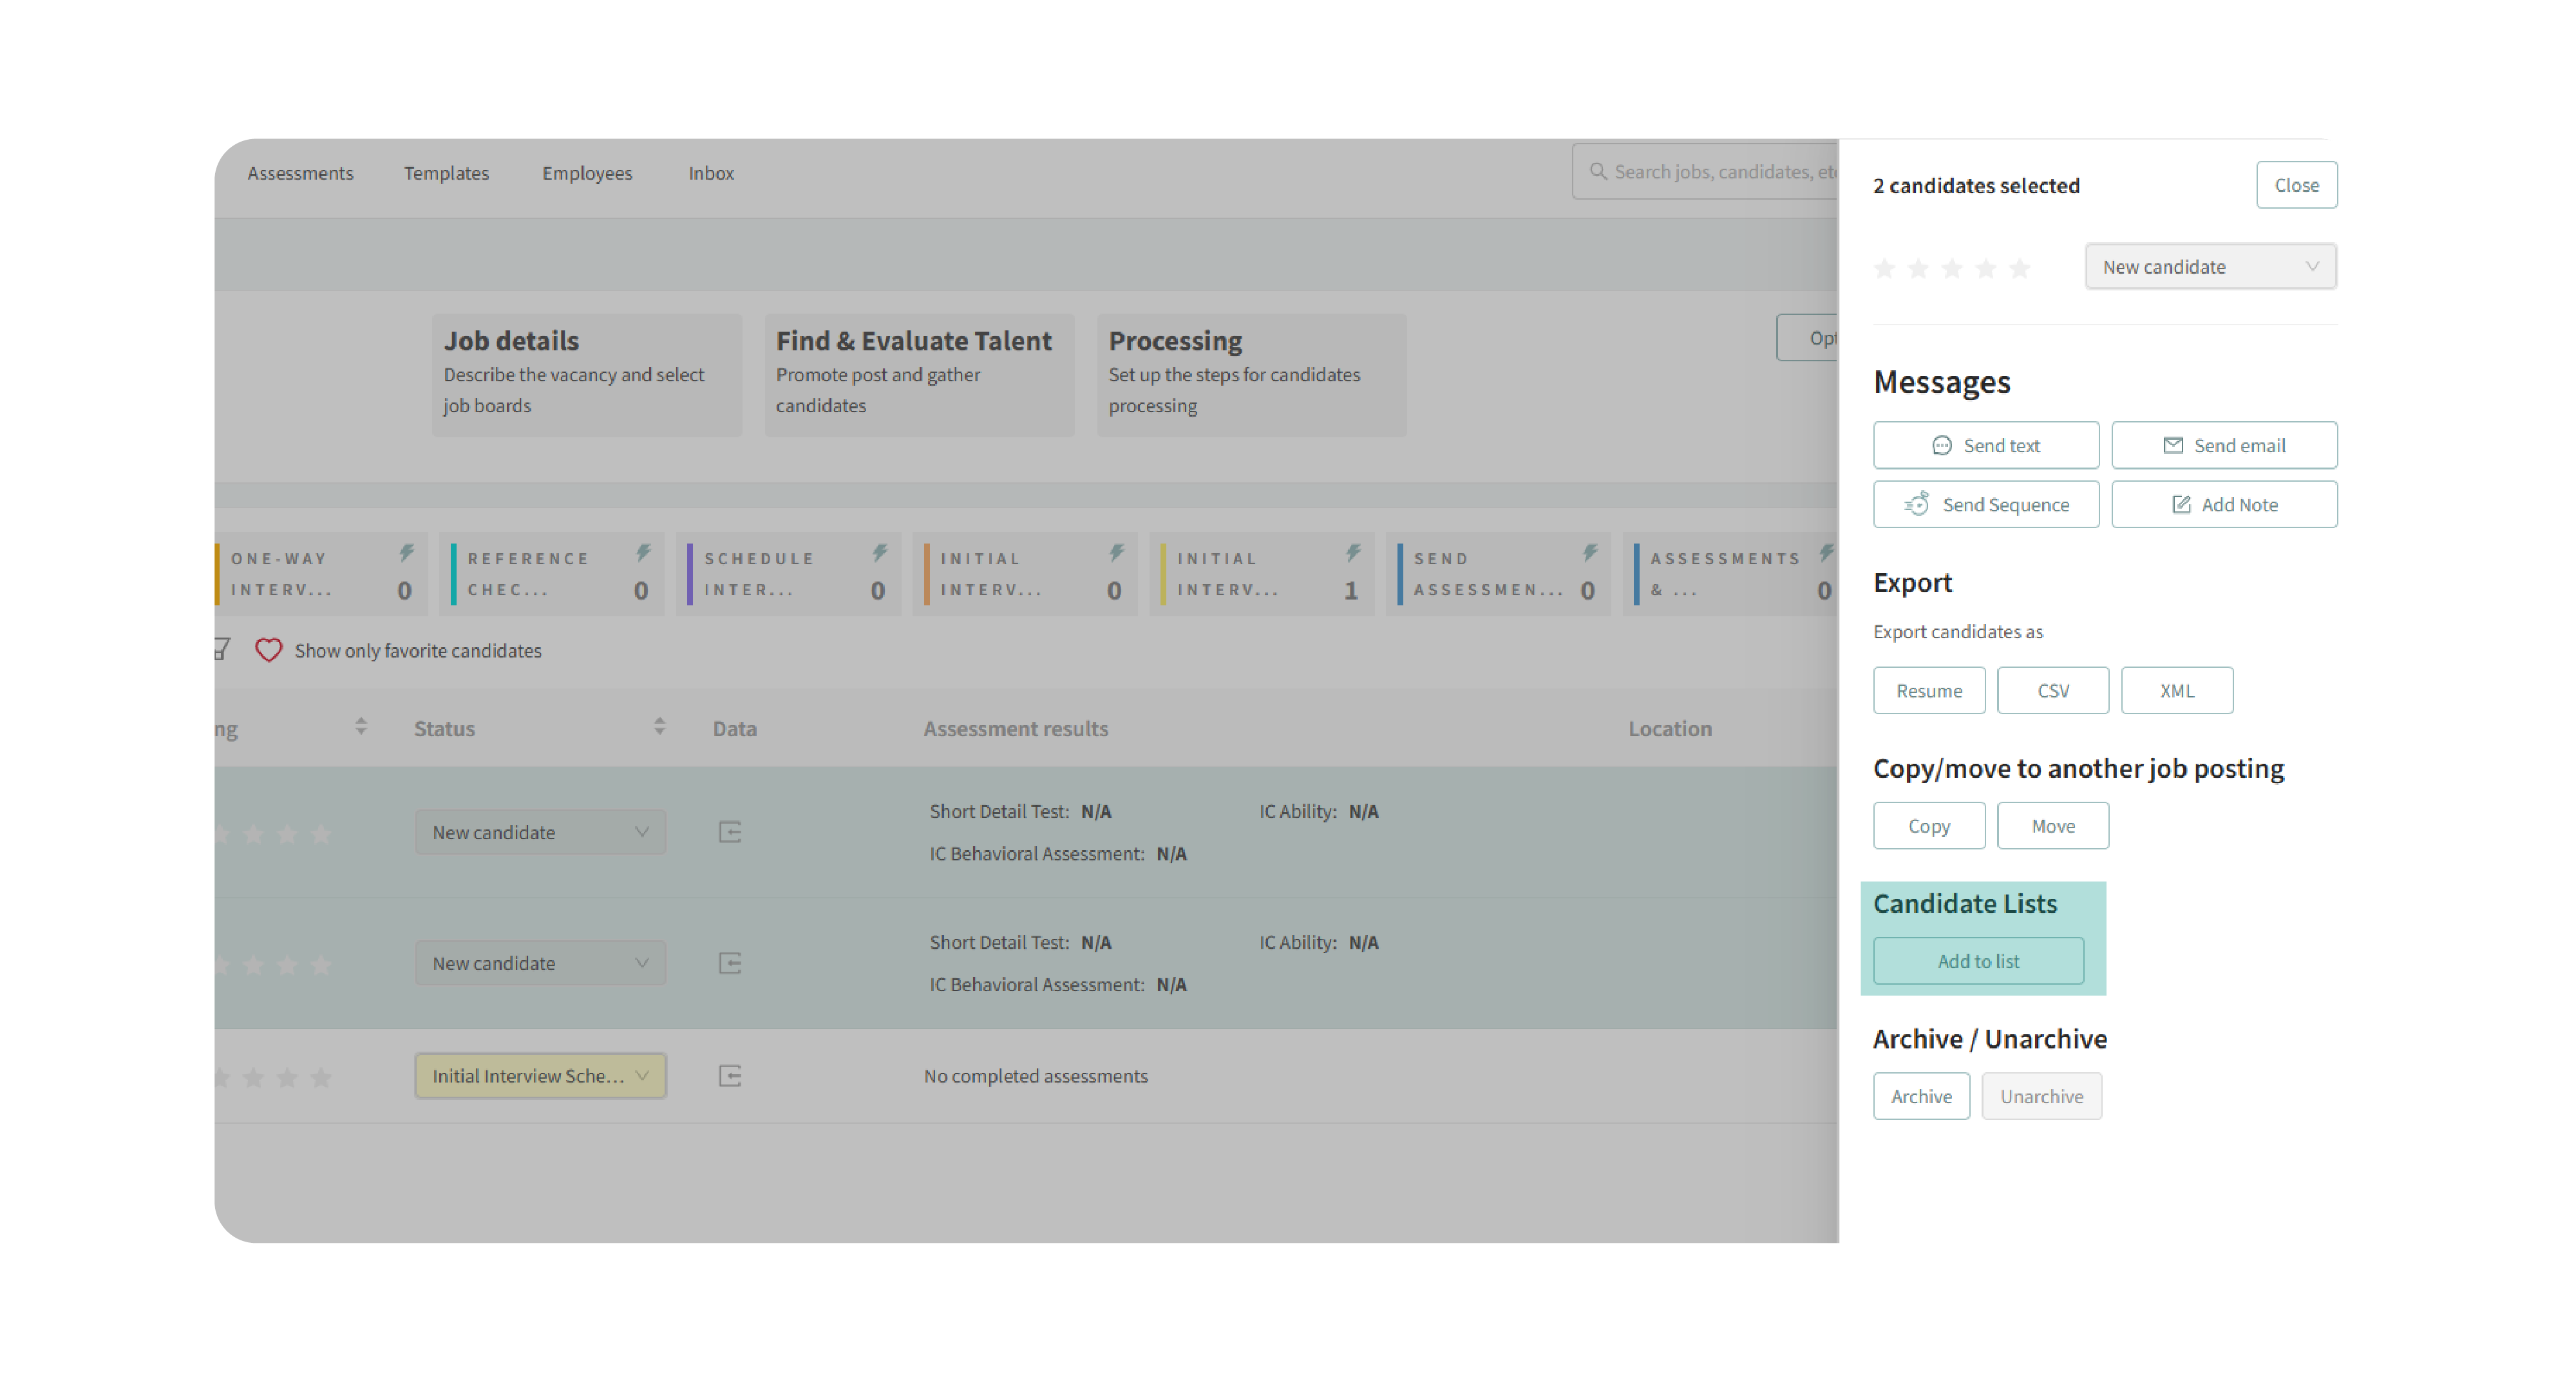This screenshot has height=1382, width=2576.
Task: Click the Add to list button
Action: [x=1977, y=961]
